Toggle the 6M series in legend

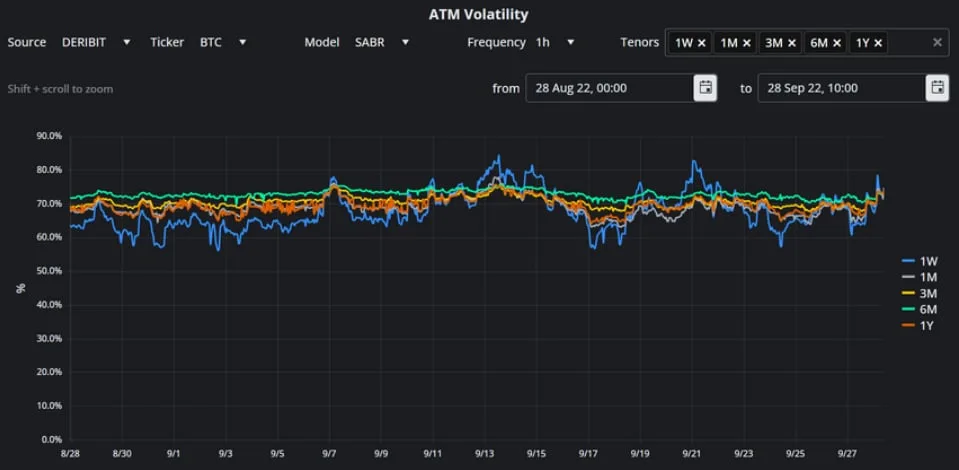(x=919, y=310)
